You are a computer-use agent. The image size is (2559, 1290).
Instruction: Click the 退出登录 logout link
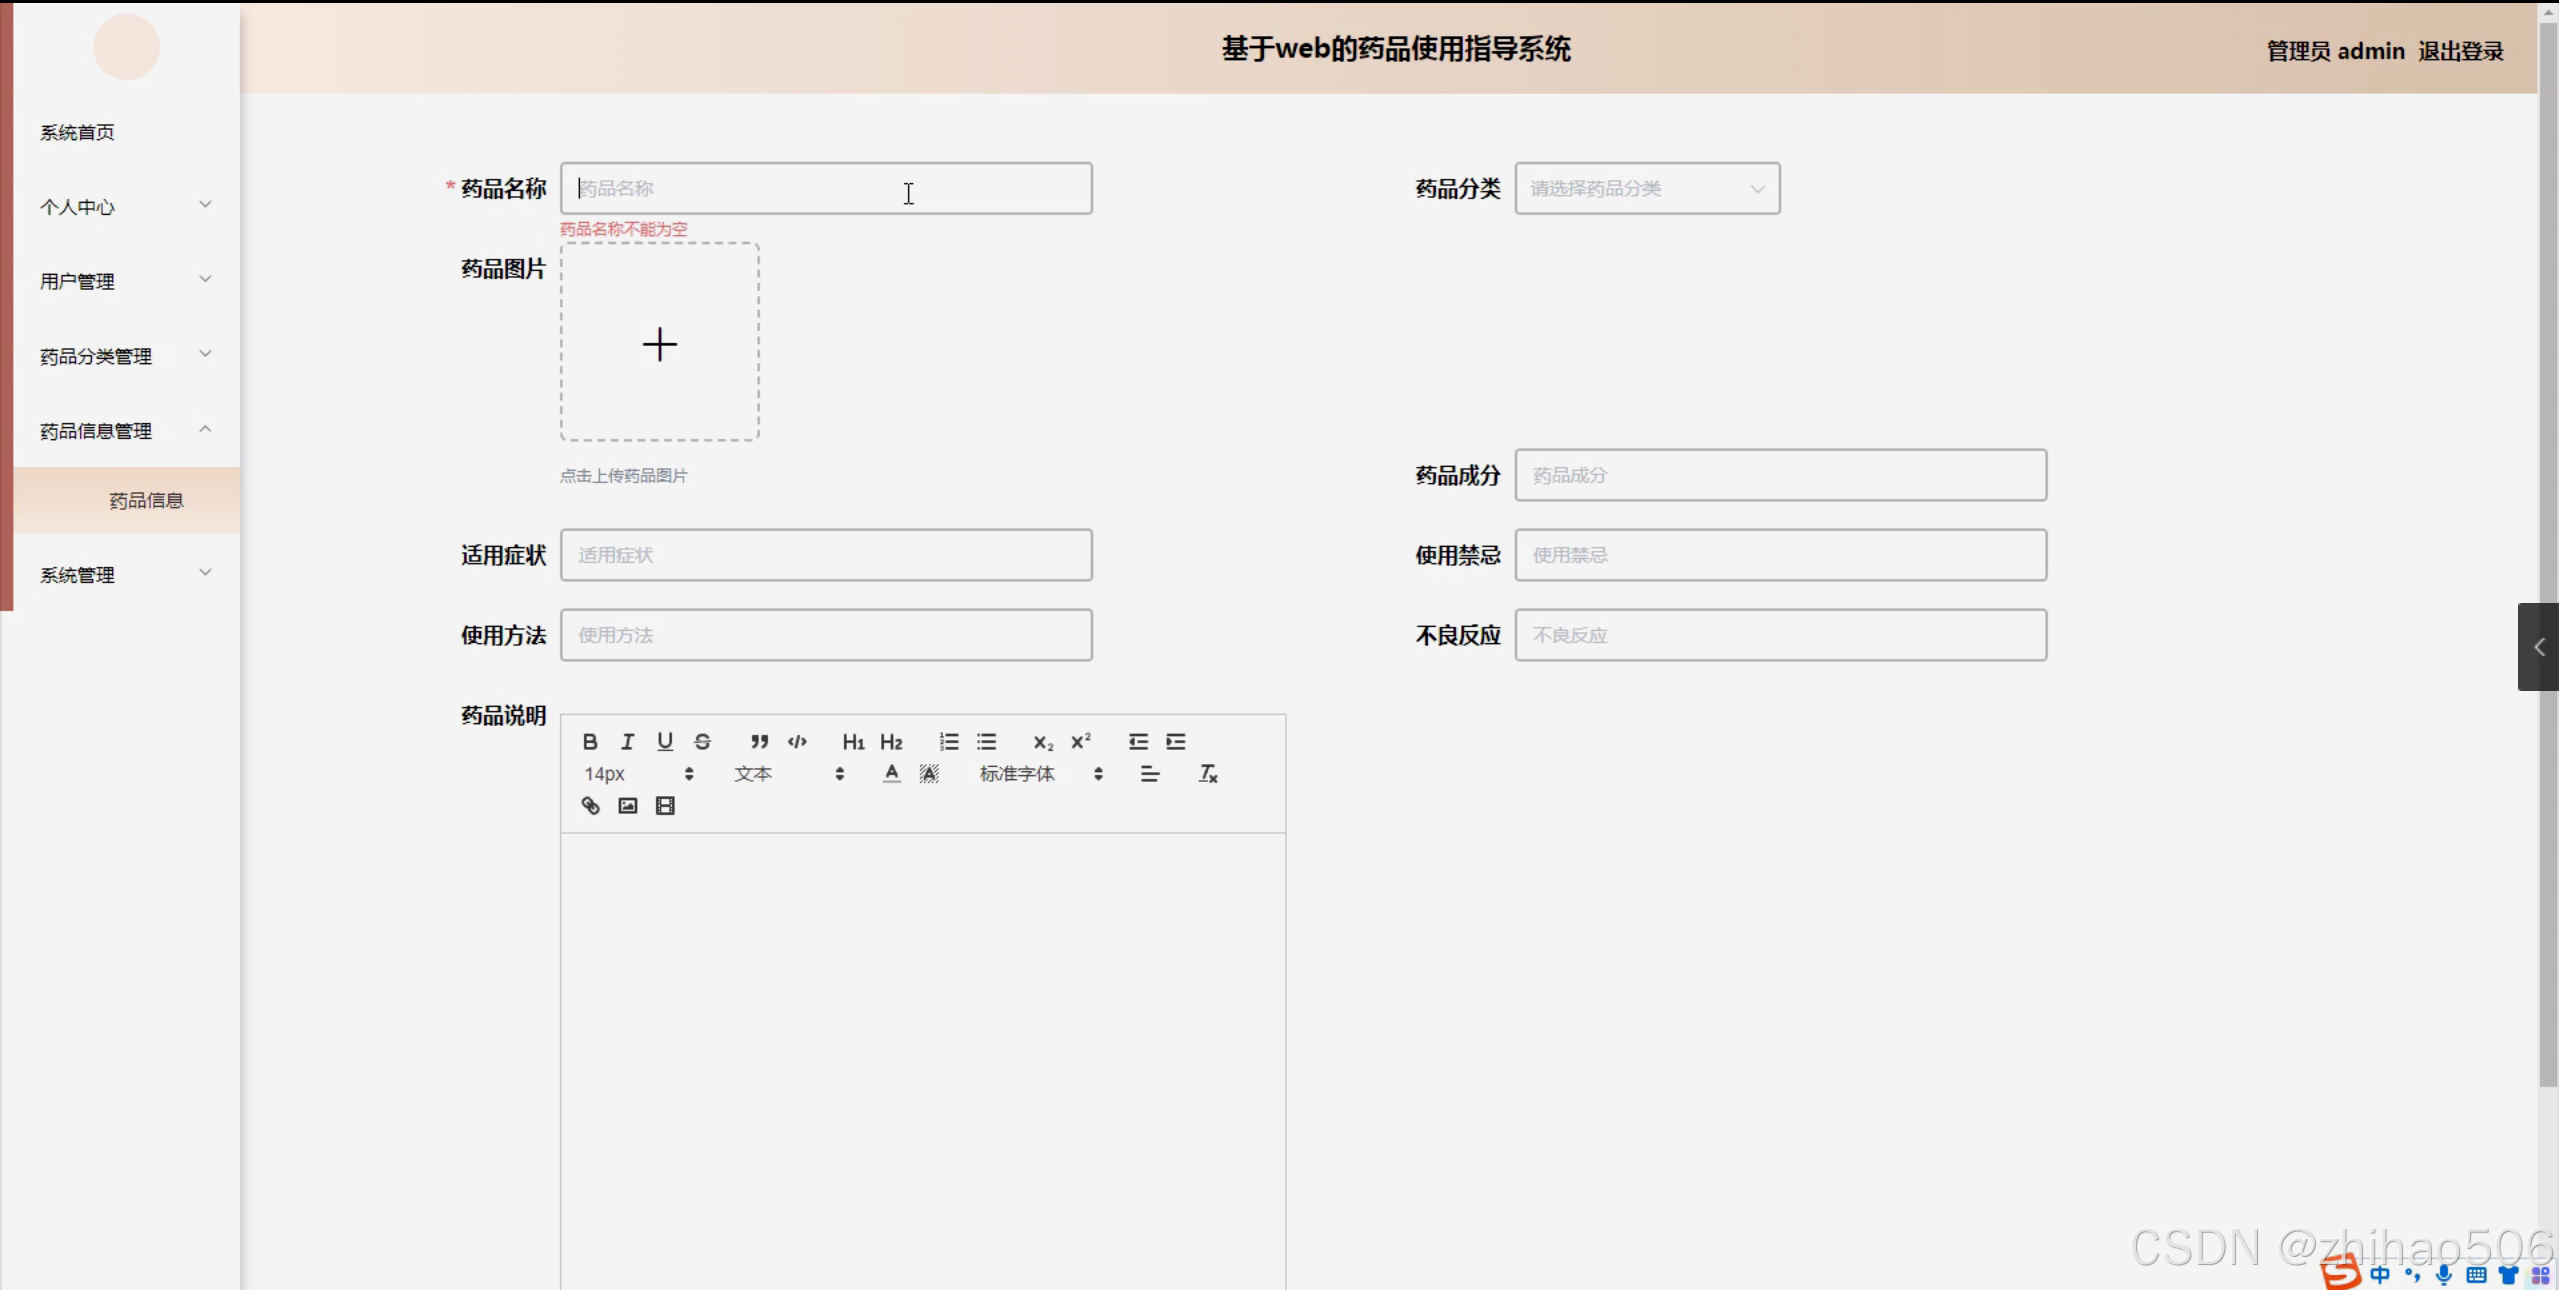click(x=2460, y=51)
